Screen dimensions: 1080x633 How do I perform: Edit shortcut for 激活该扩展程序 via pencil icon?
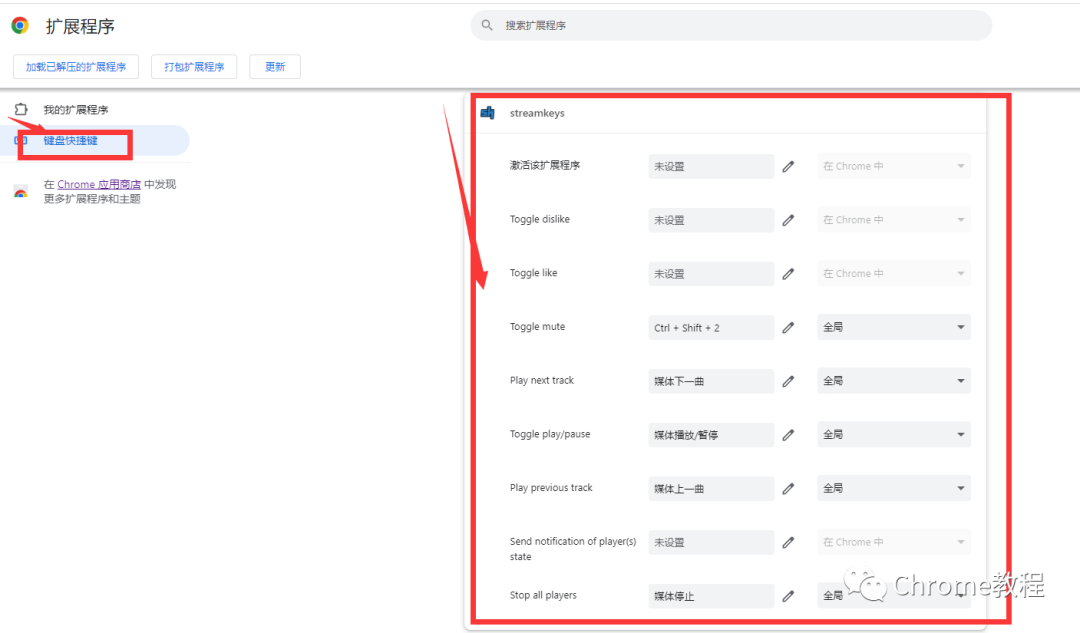[x=788, y=166]
